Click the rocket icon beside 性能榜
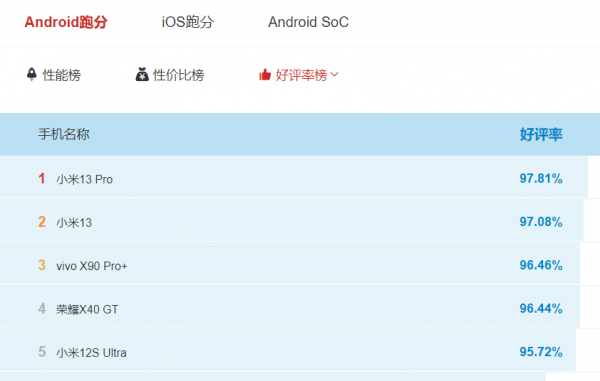Screen dimensions: 600x381 coord(32,74)
